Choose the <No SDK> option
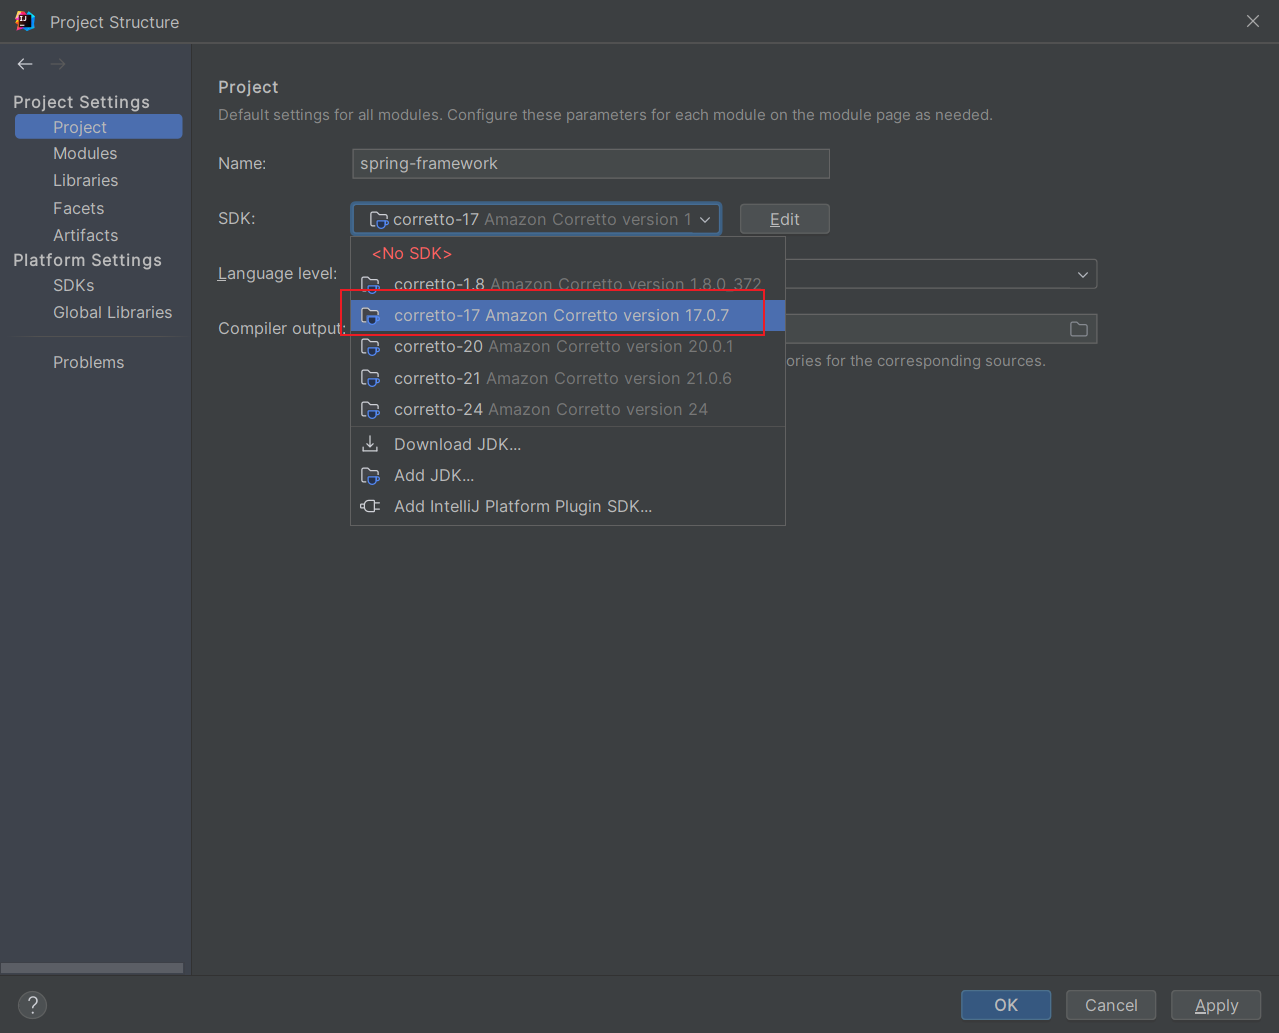The height and width of the screenshot is (1033, 1279). coord(412,254)
